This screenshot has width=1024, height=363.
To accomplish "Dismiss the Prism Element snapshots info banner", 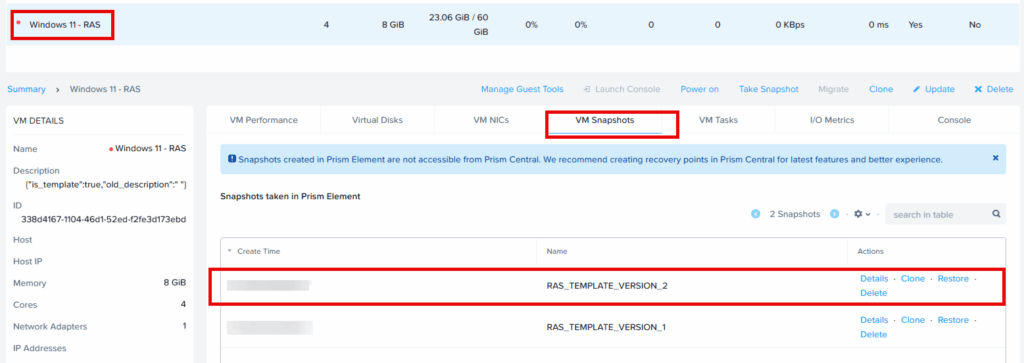I will [x=995, y=158].
